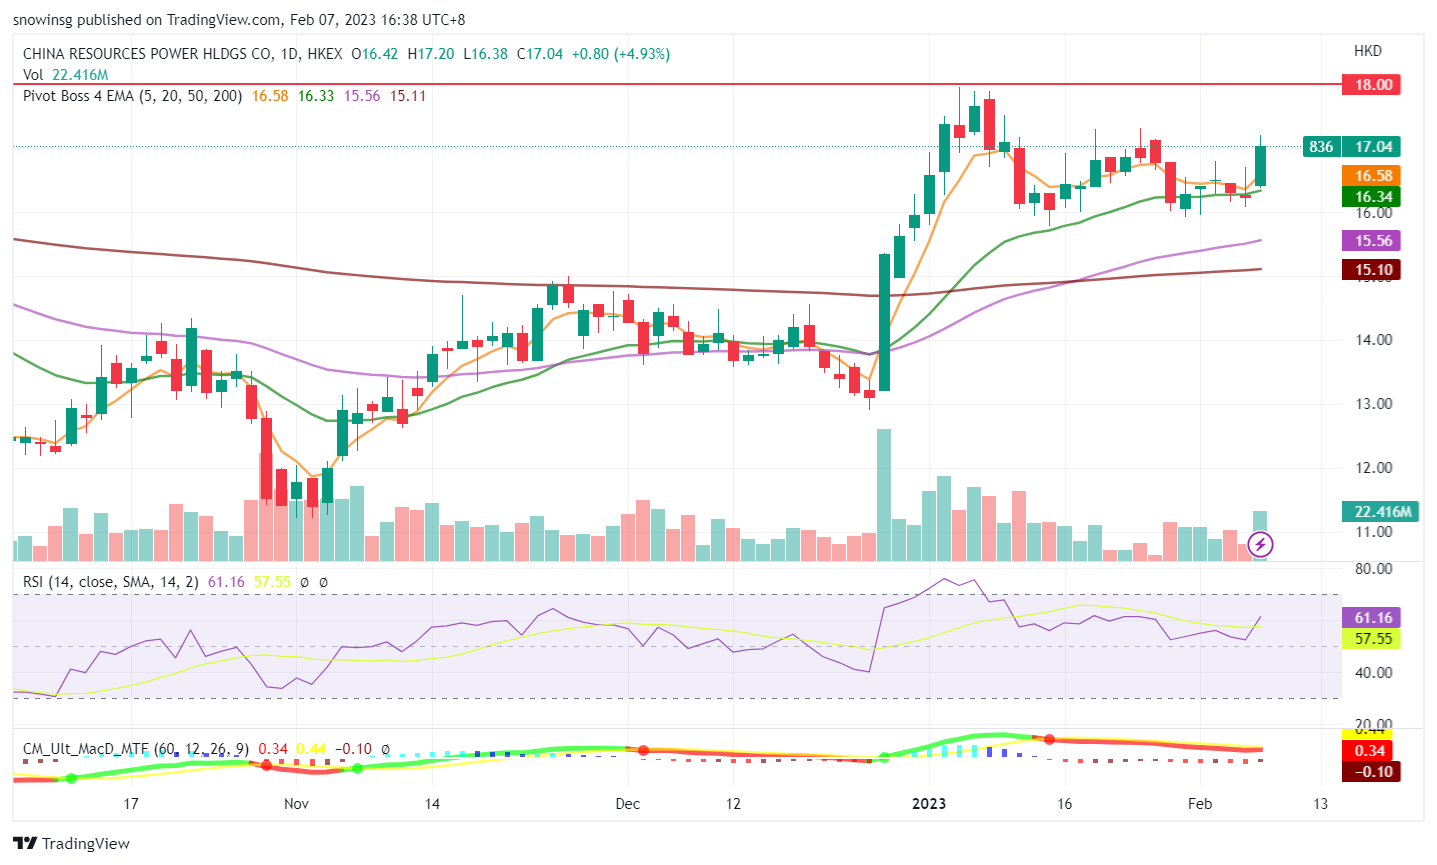Click the RSI SMA label 57.55
Viewport: 1437px width, 865px height.
click(x=1372, y=639)
